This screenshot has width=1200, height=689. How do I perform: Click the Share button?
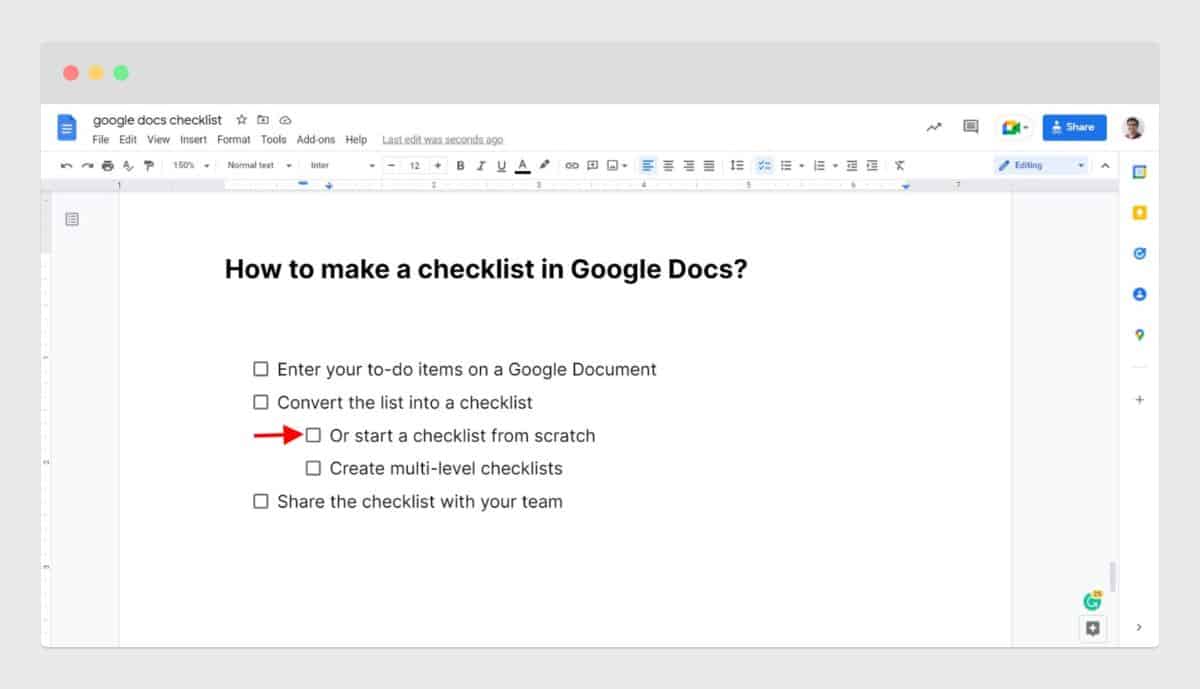point(1074,127)
